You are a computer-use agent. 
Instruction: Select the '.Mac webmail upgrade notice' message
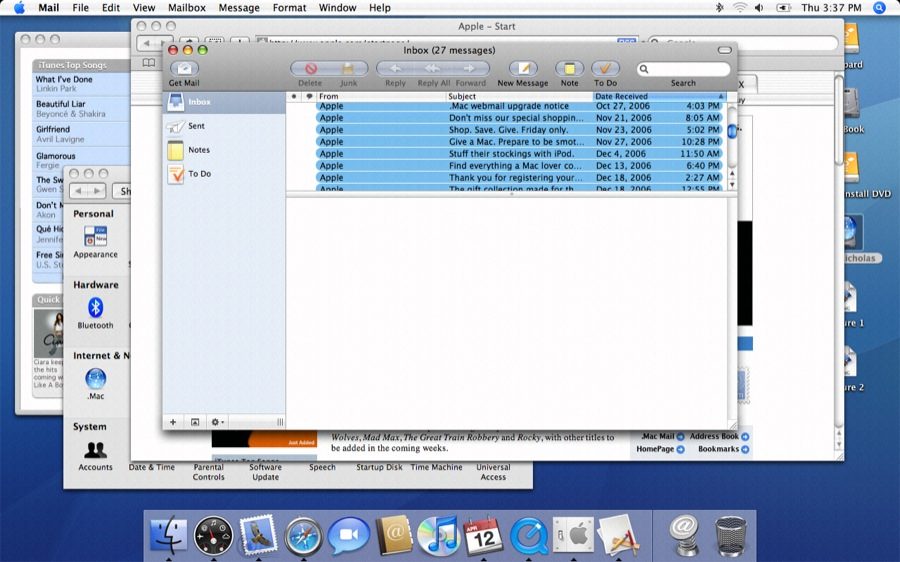pos(519,106)
